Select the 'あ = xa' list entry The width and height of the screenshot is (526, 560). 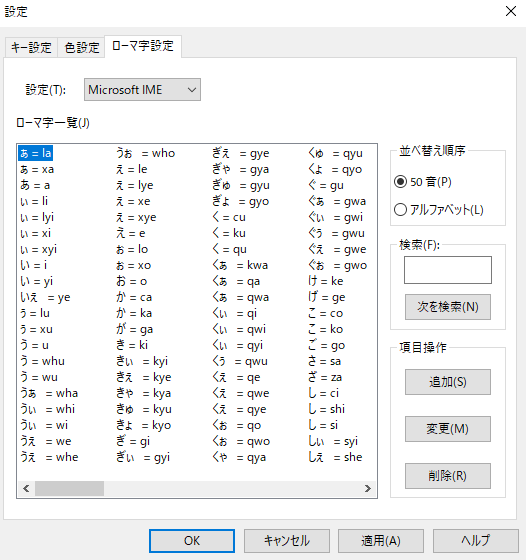(x=37, y=169)
